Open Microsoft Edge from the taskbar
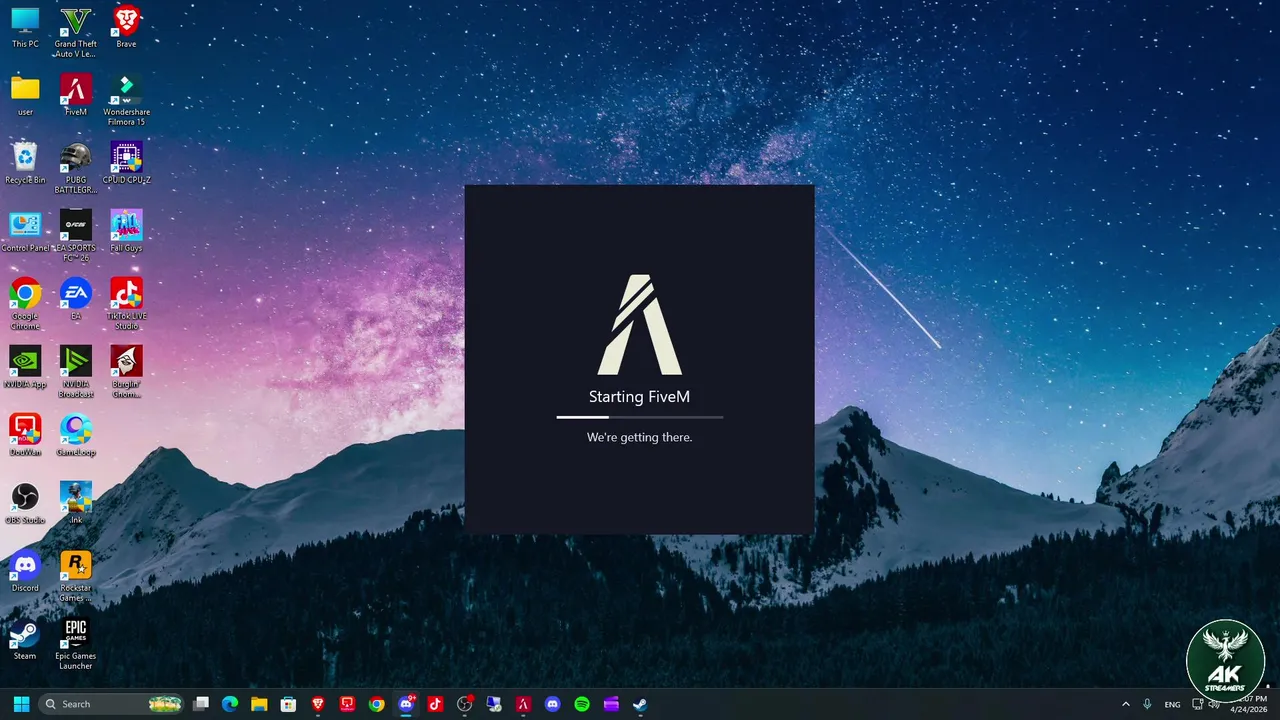 click(x=230, y=704)
